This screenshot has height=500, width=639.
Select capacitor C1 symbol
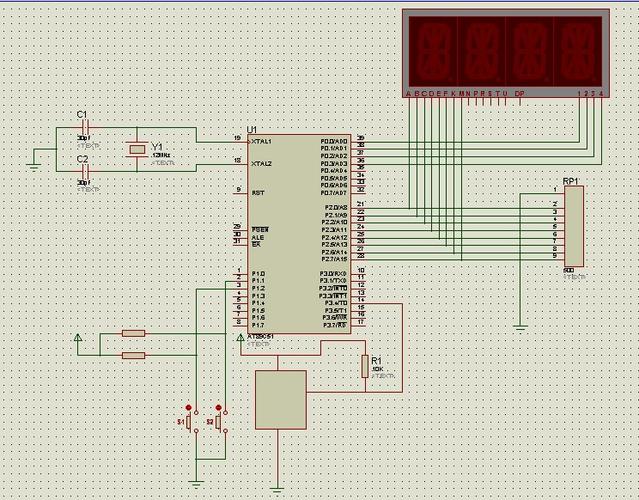point(85,128)
